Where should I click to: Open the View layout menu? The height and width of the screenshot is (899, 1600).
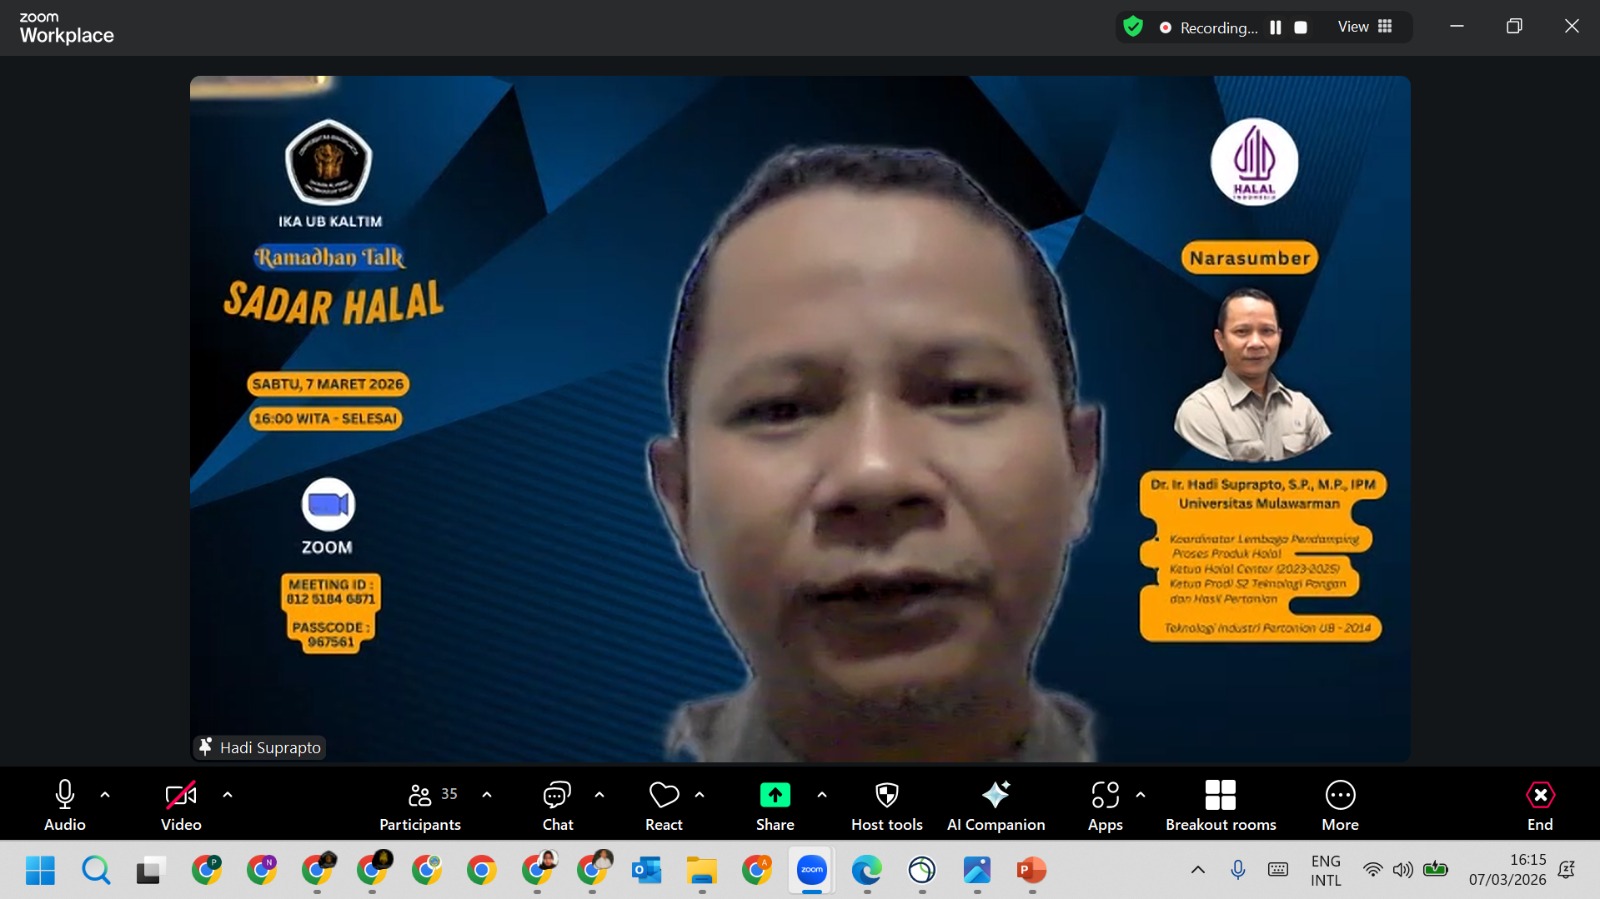pyautogui.click(x=1365, y=27)
